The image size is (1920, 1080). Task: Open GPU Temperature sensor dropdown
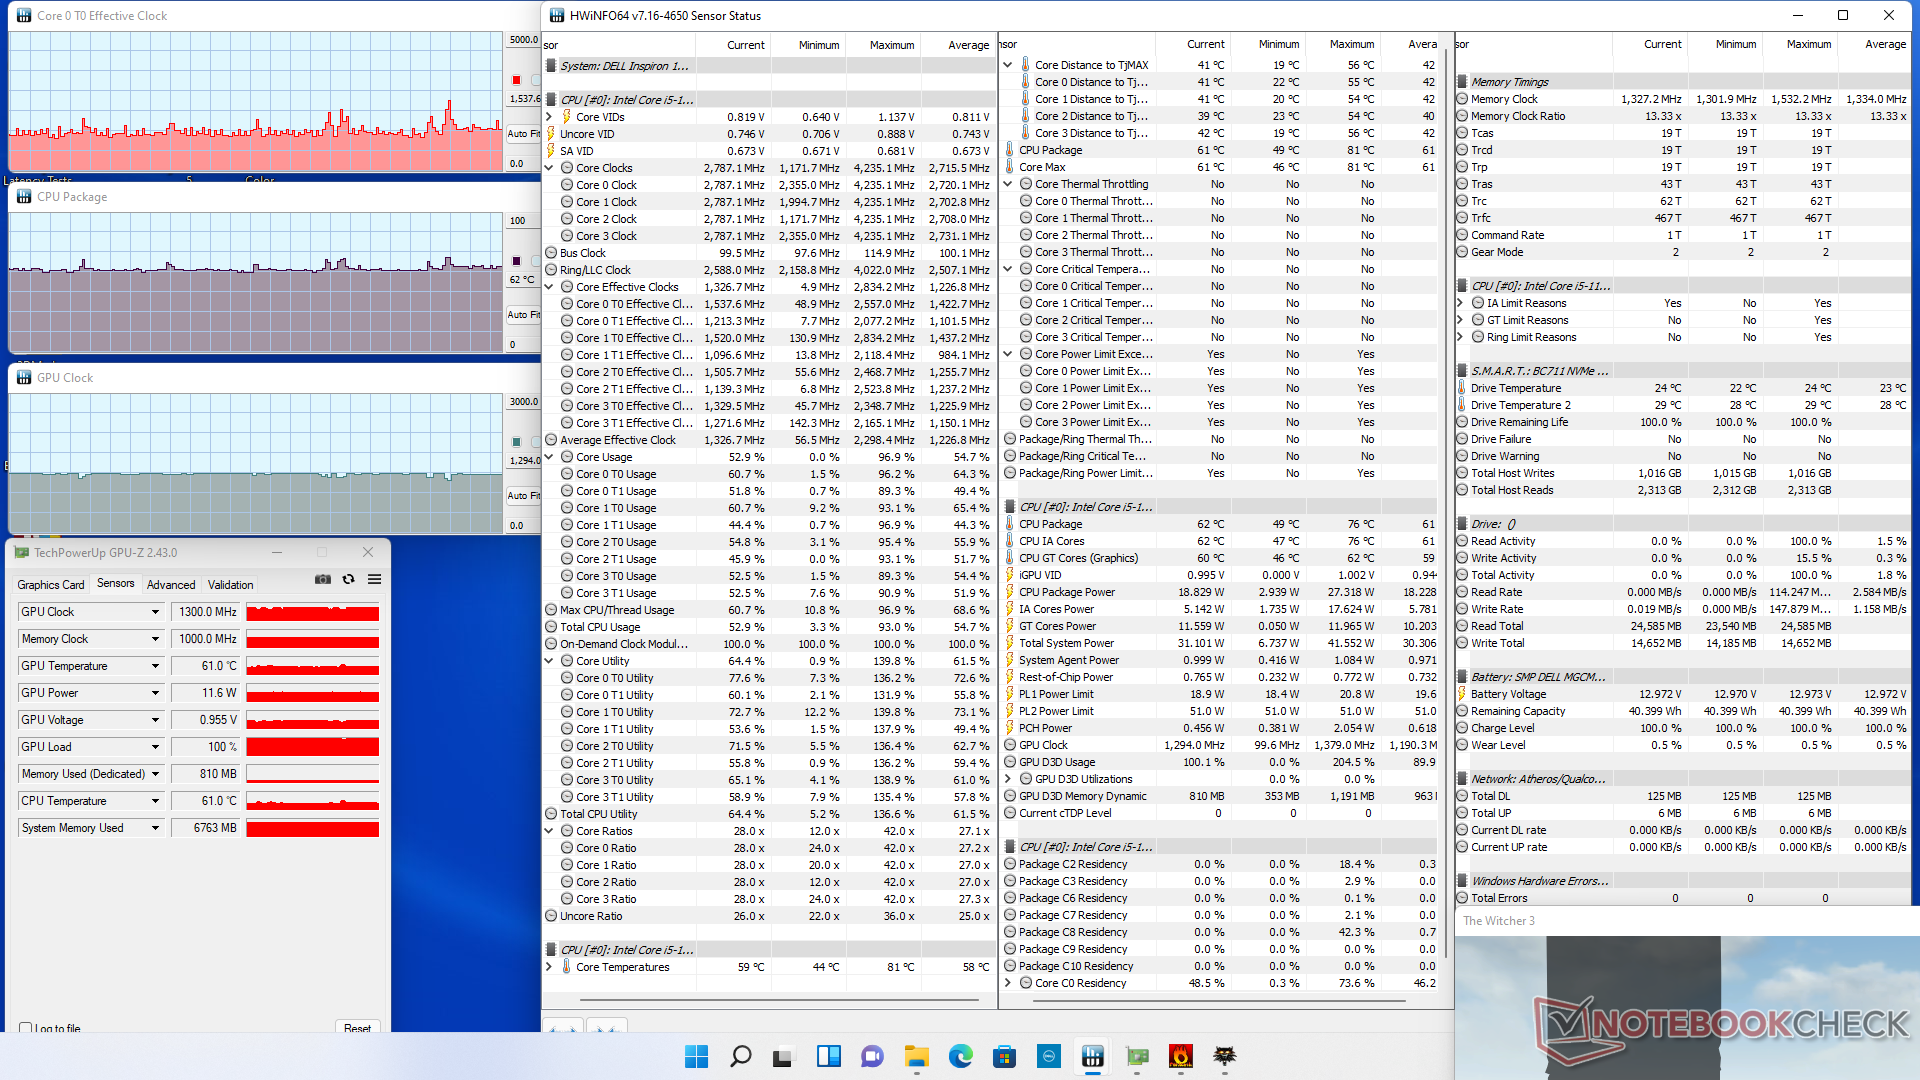(155, 666)
